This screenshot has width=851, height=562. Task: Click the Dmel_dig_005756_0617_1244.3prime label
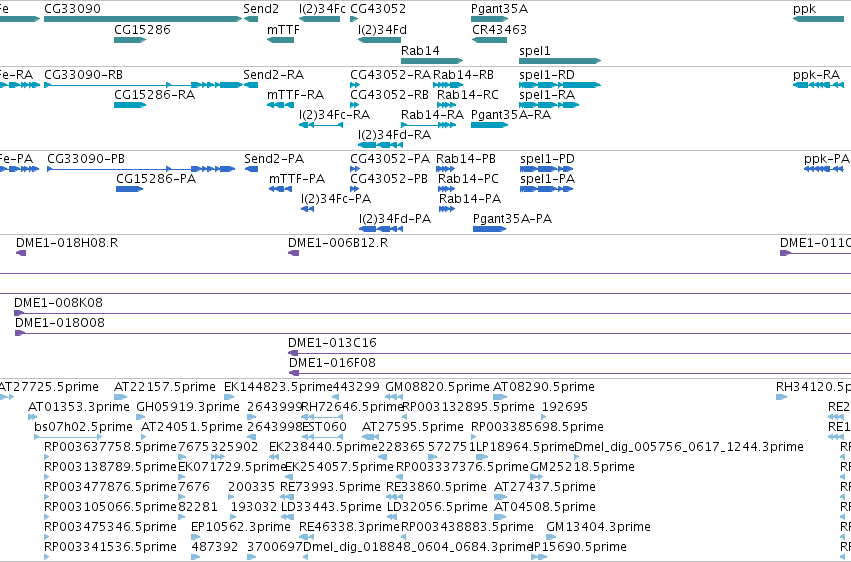pyautogui.click(x=689, y=447)
